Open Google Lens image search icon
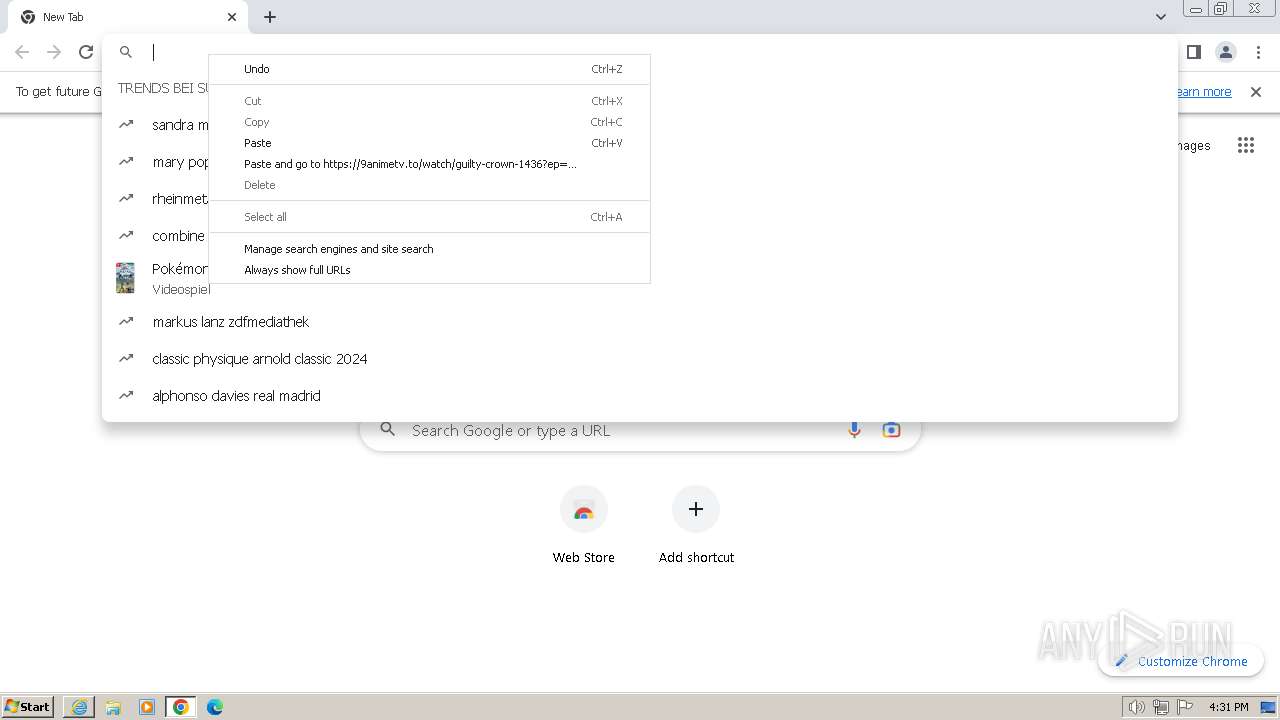The width and height of the screenshot is (1280, 720). pyautogui.click(x=891, y=430)
